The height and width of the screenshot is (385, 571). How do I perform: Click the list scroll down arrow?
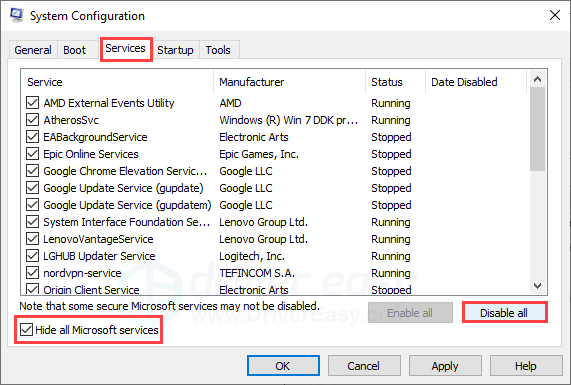click(x=537, y=286)
